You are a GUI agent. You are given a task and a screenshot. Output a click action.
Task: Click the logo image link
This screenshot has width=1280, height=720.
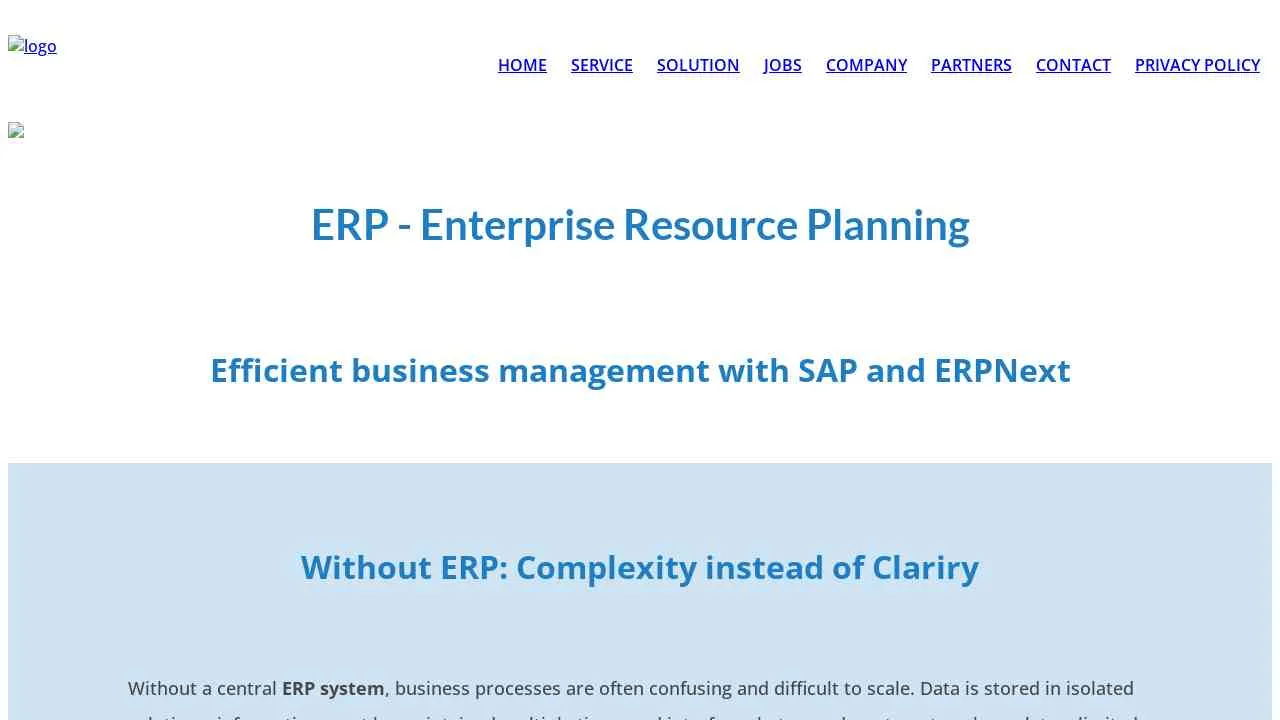[x=33, y=46]
